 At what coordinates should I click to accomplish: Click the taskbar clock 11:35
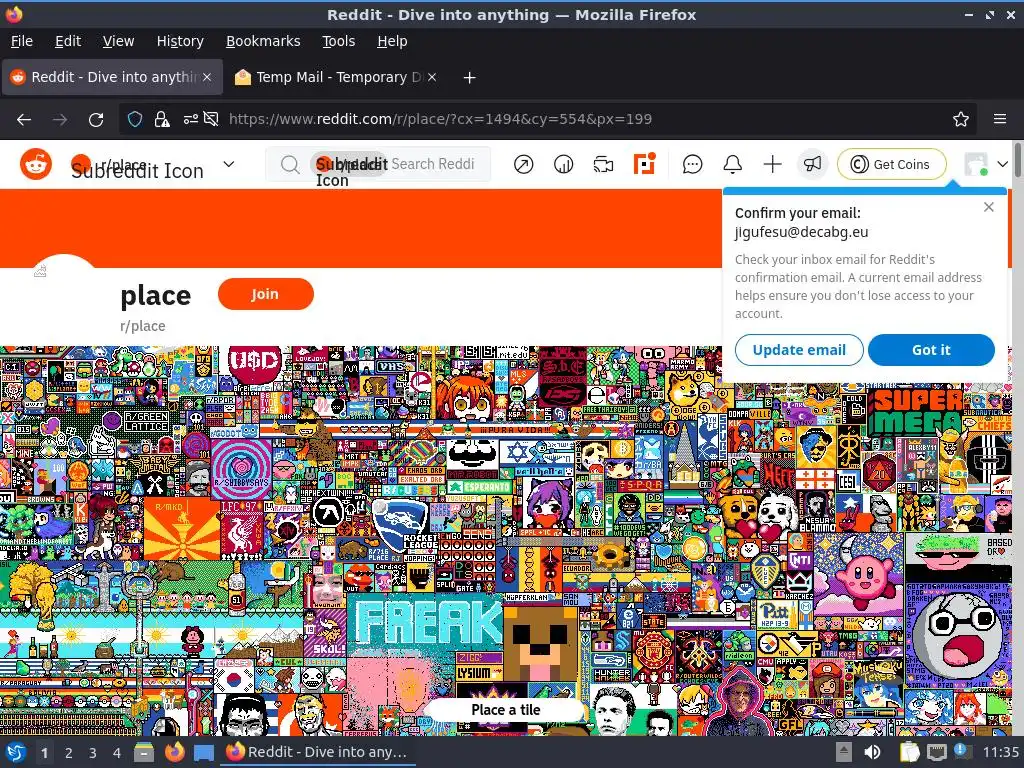1000,752
